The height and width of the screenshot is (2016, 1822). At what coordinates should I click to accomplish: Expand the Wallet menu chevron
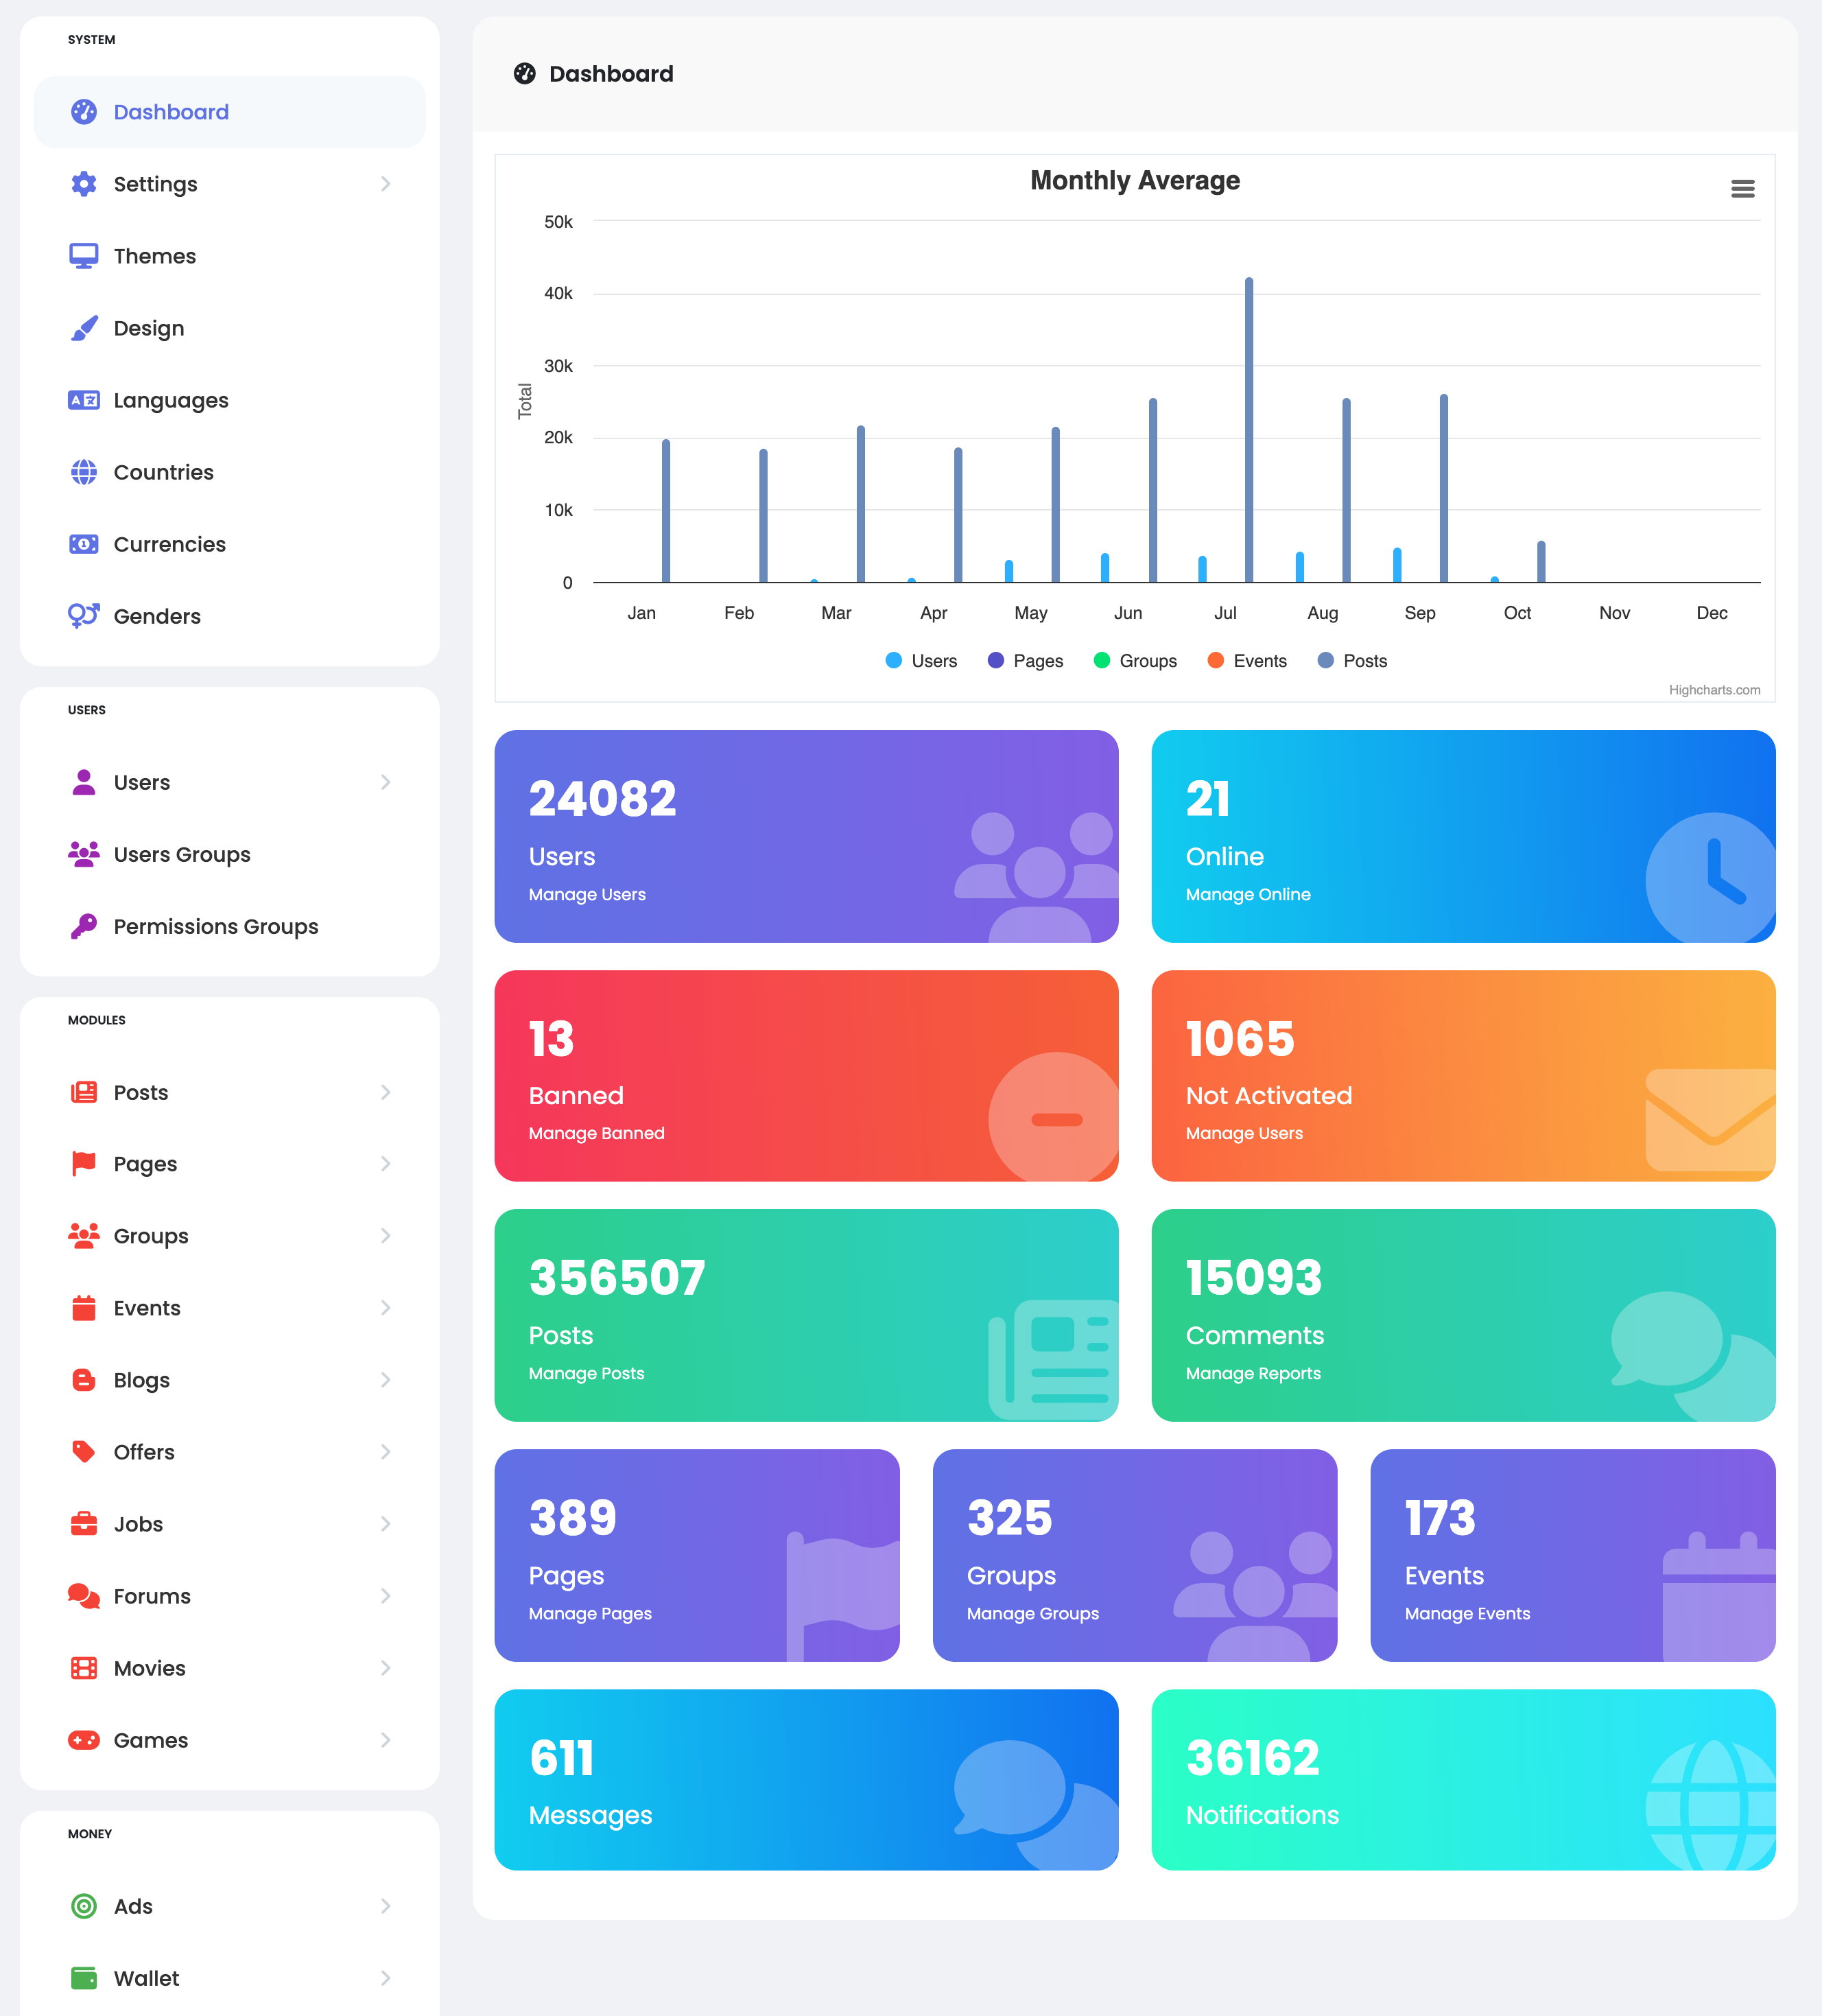(385, 1978)
